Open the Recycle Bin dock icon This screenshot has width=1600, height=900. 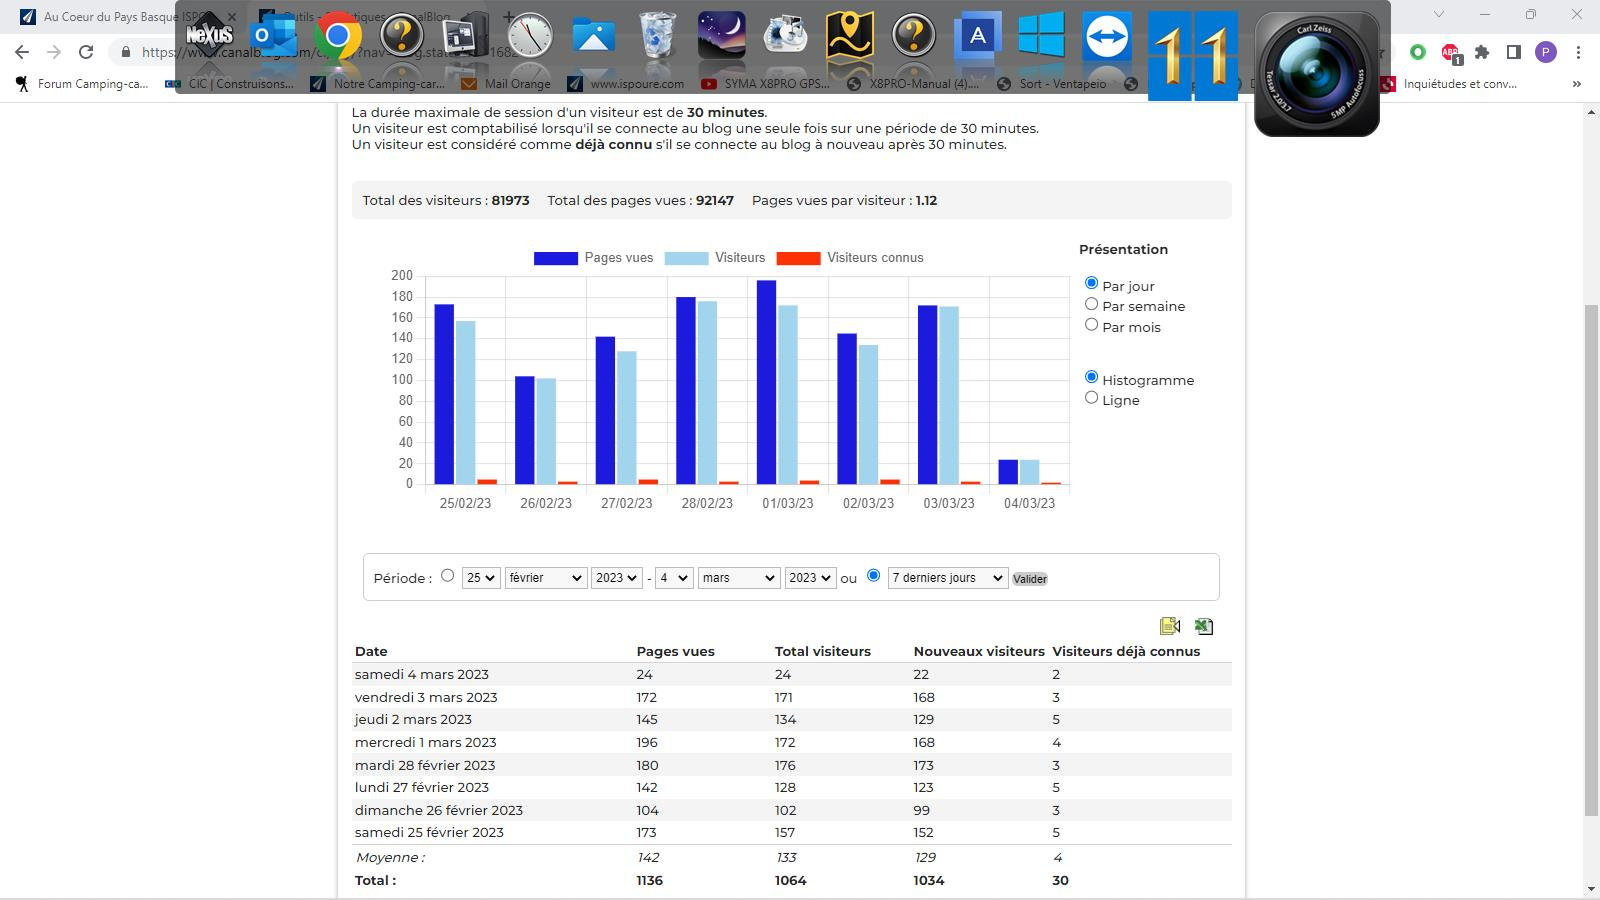[657, 36]
